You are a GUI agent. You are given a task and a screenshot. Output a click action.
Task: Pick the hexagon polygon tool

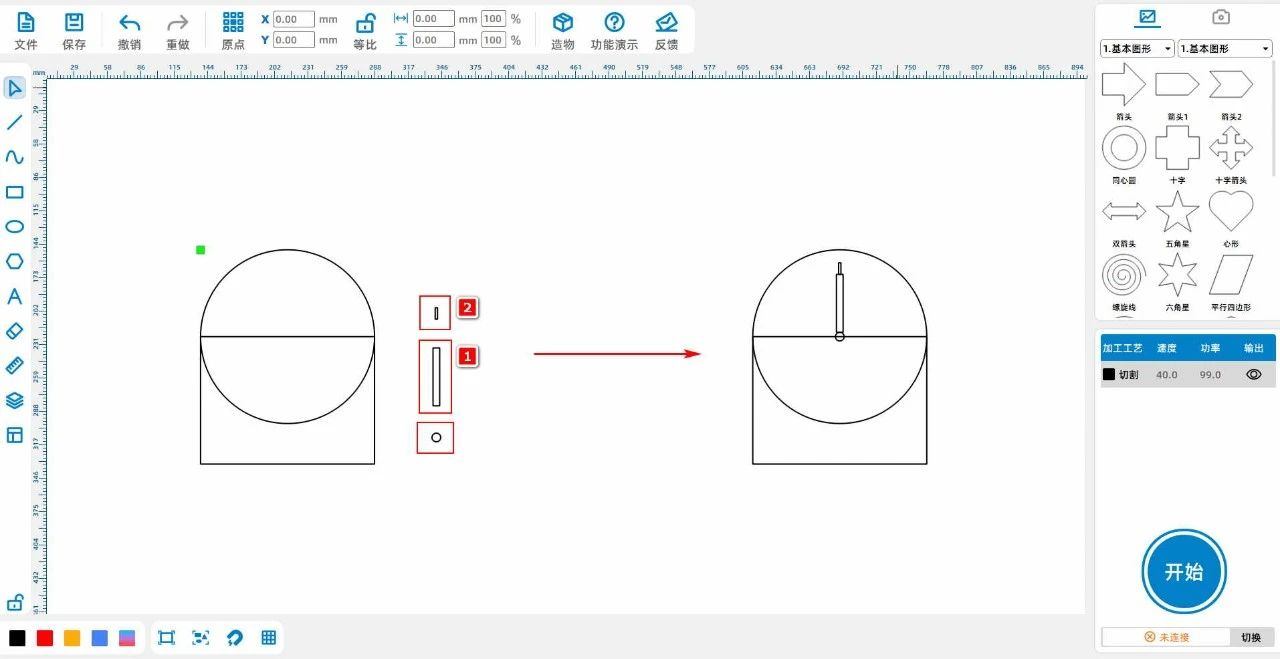click(x=15, y=261)
